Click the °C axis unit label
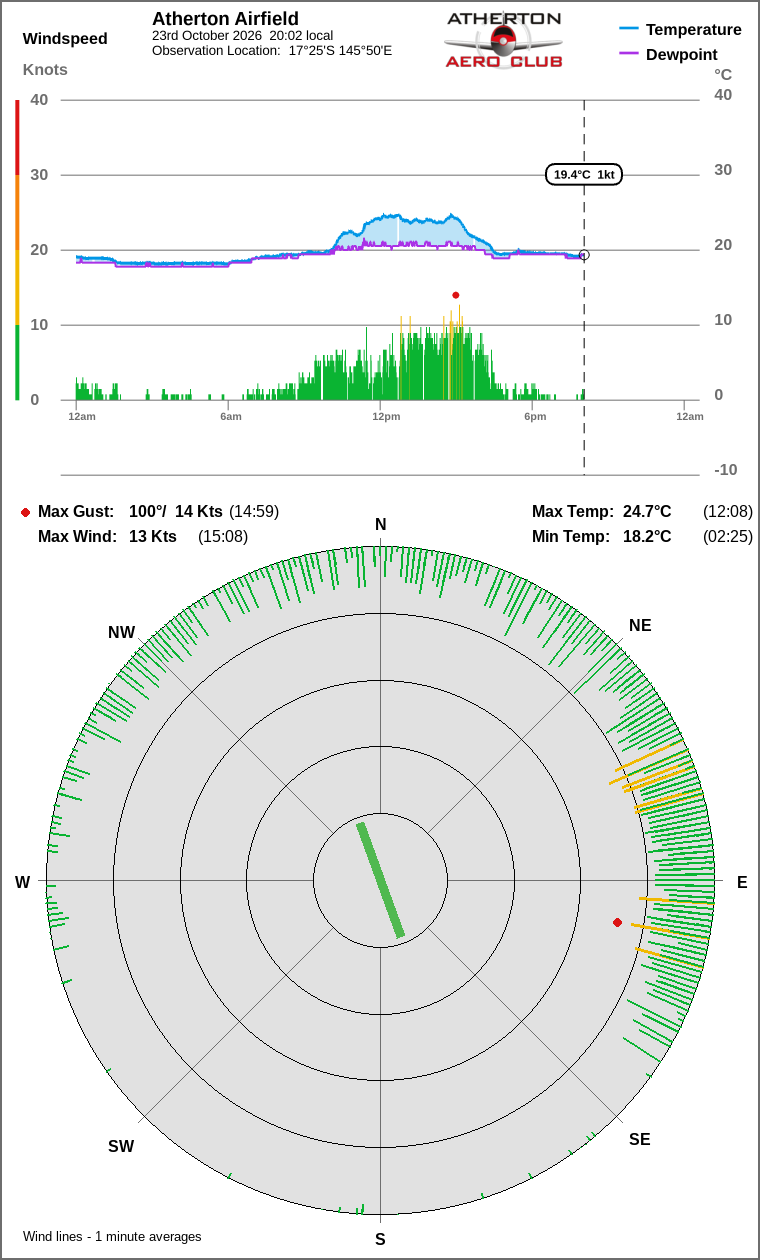The image size is (760, 1260). 723,75
